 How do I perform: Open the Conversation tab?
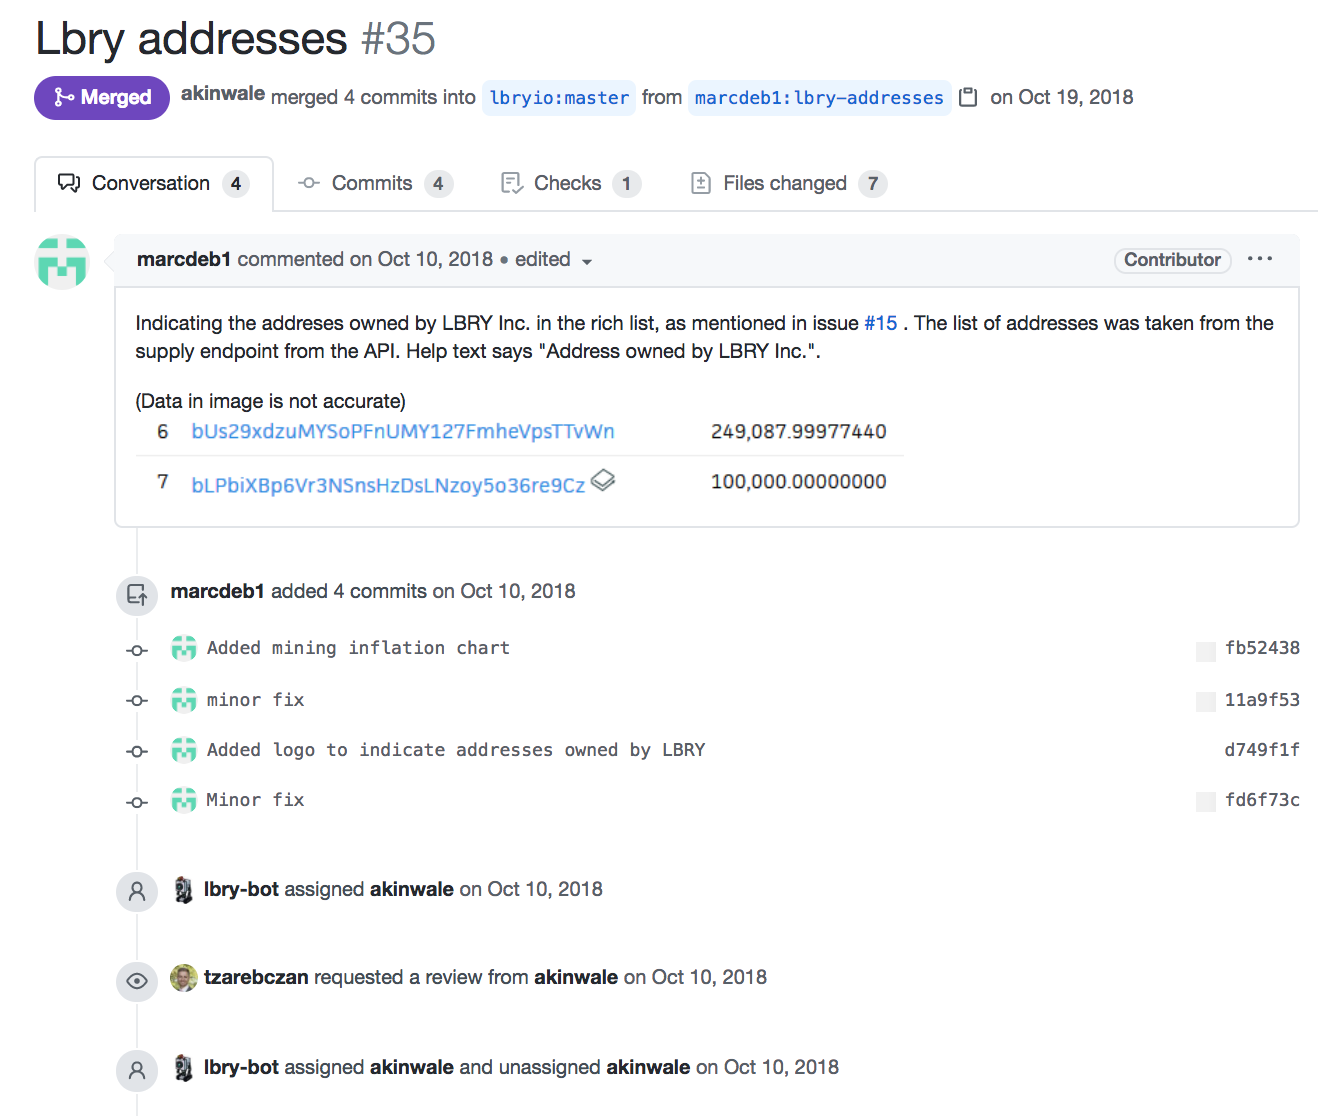point(154,183)
